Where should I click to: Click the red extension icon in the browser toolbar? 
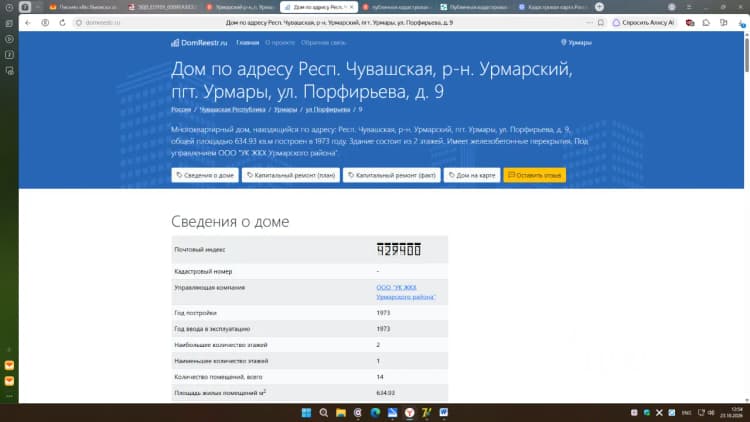690,22
